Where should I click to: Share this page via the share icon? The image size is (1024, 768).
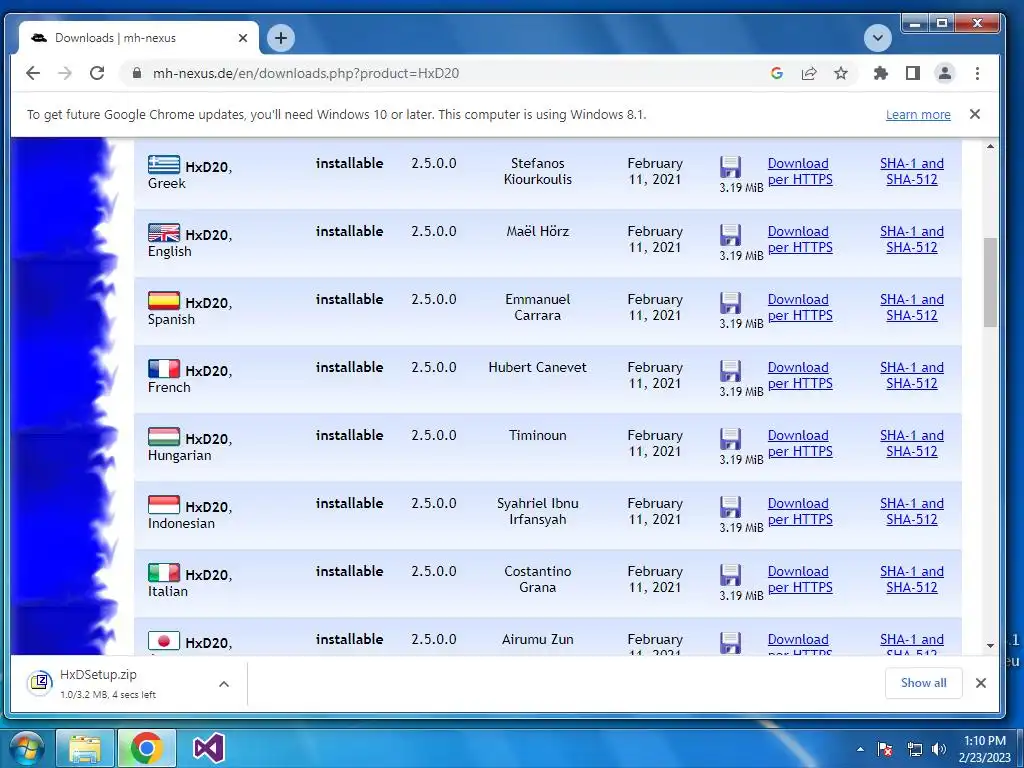809,73
